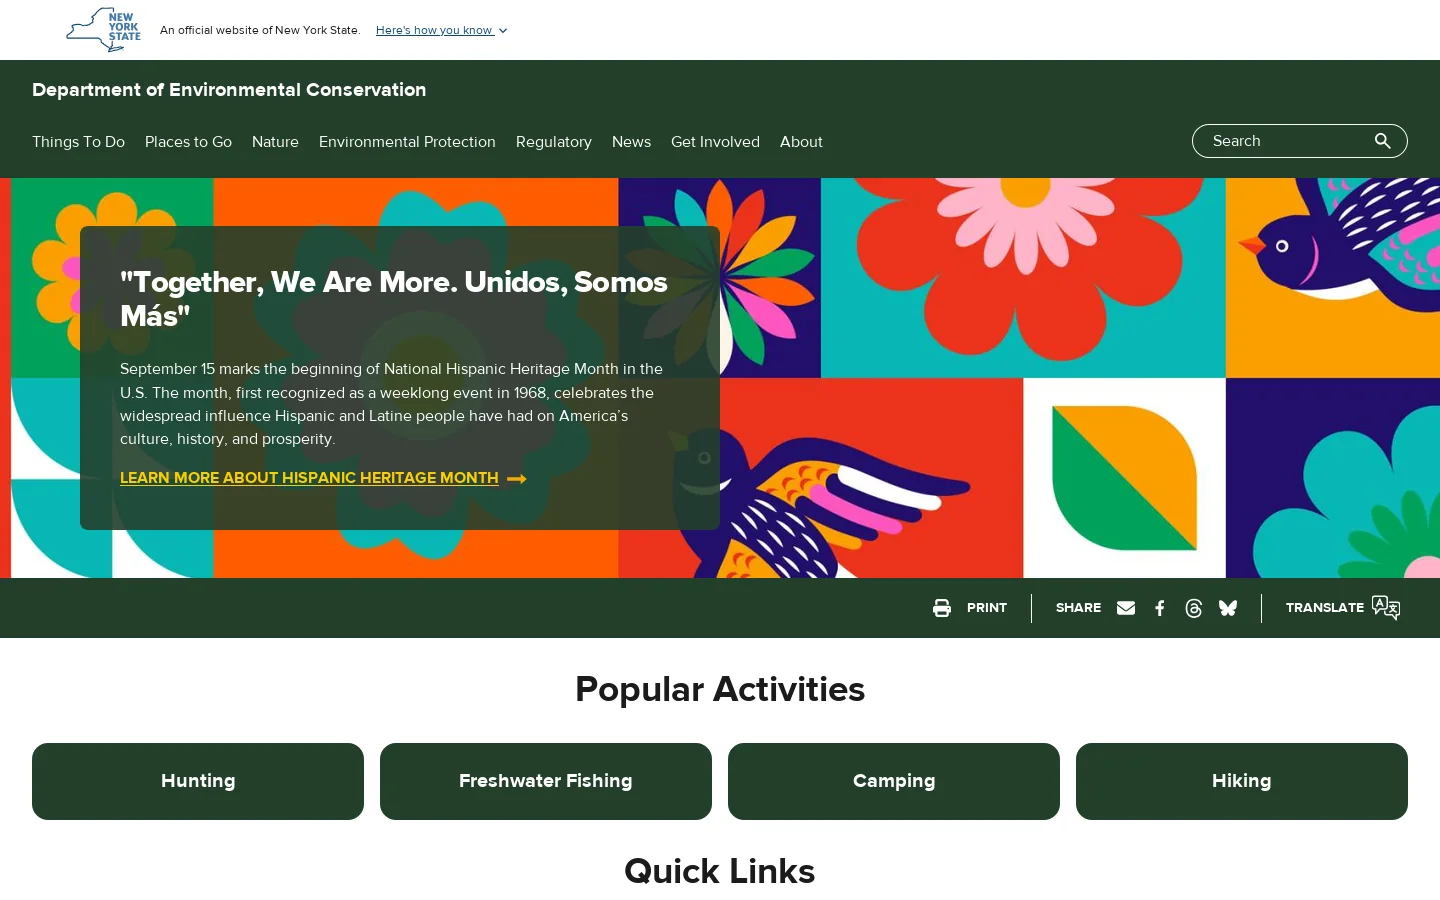
Task: Open the Camping activity
Action: [x=894, y=781]
